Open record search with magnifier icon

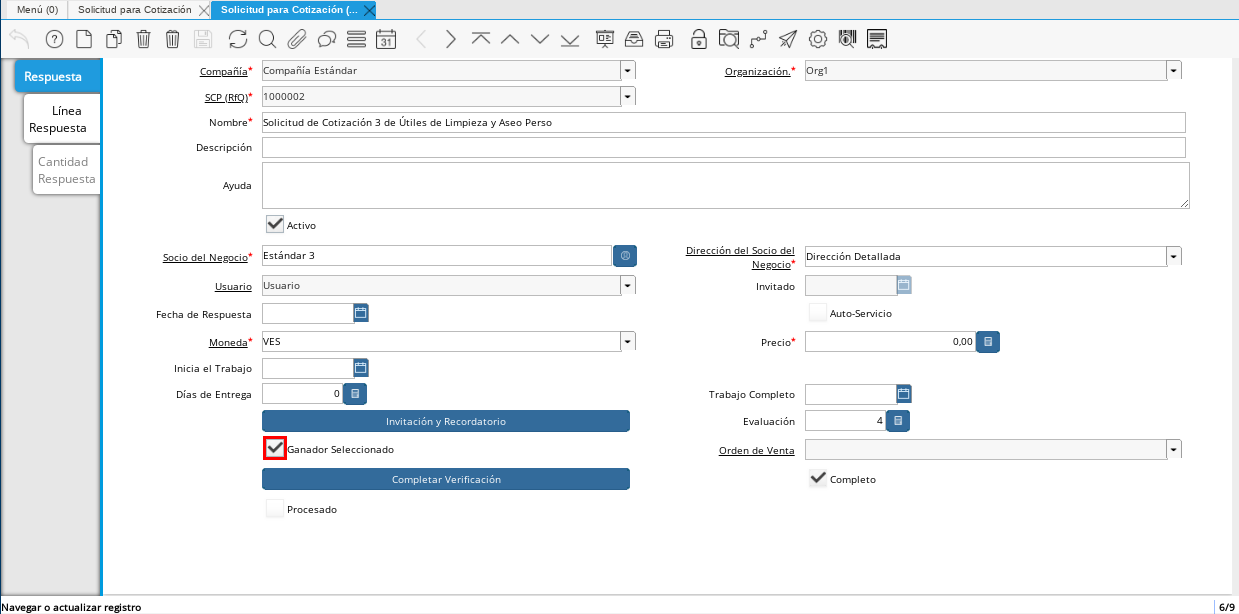267,39
